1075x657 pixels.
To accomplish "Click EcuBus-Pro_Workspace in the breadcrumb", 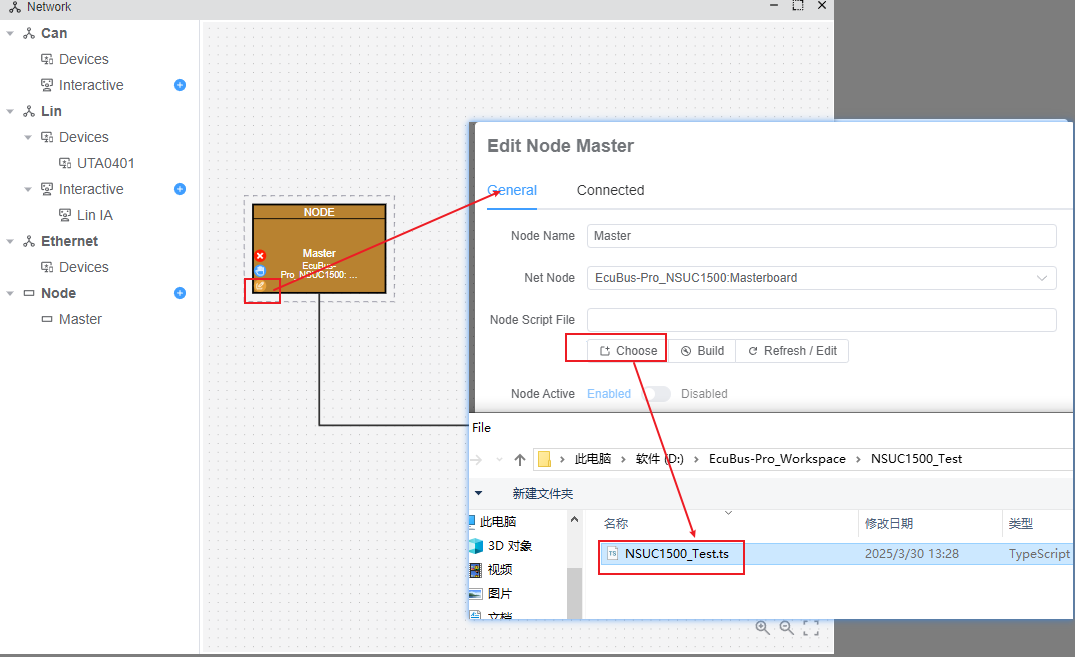I will 777,459.
